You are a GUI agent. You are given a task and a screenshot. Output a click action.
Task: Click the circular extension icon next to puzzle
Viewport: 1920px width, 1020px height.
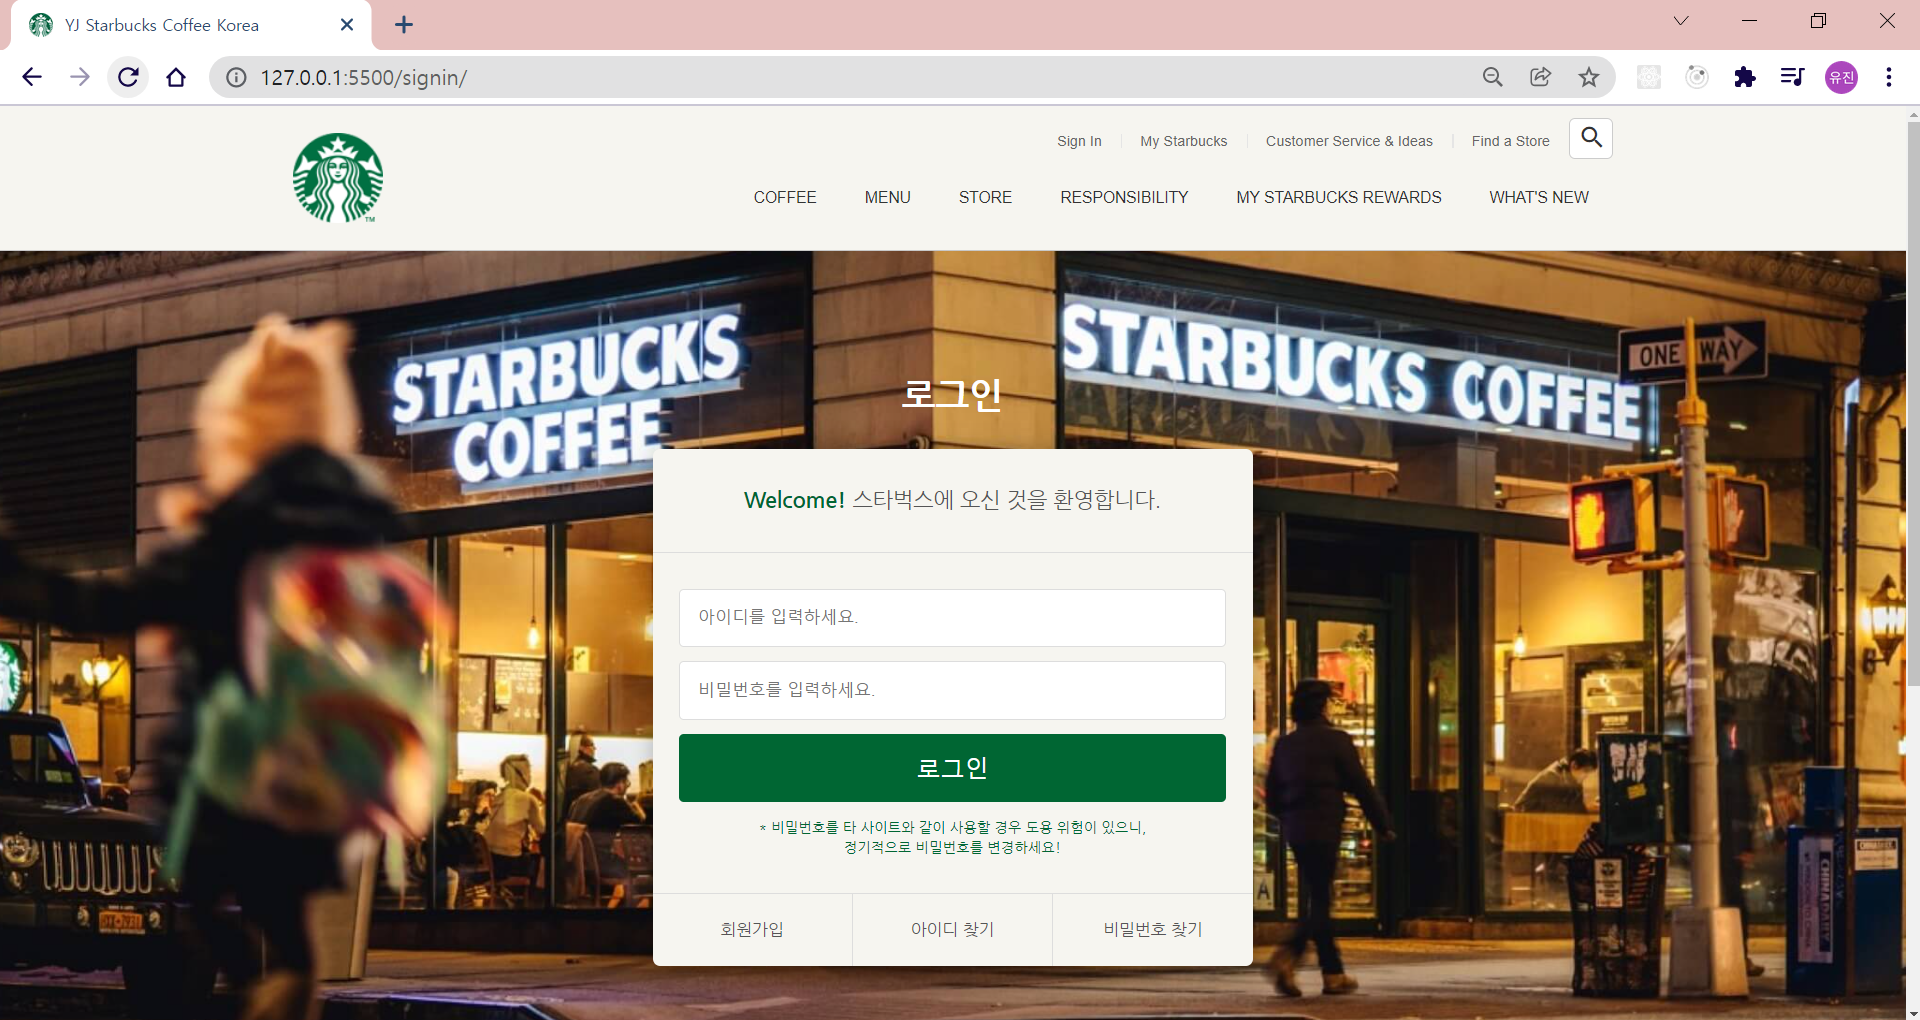[1697, 77]
